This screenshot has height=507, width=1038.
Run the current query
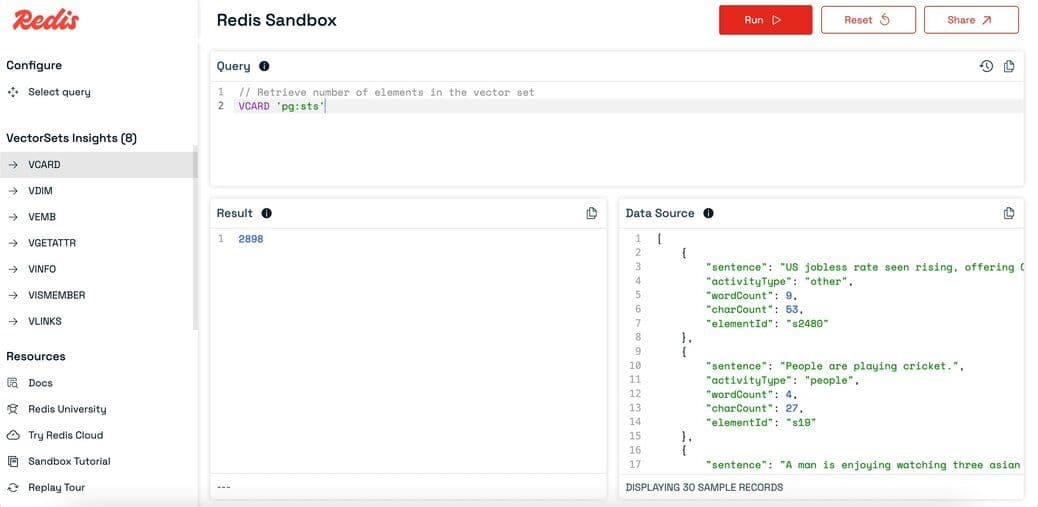click(765, 20)
